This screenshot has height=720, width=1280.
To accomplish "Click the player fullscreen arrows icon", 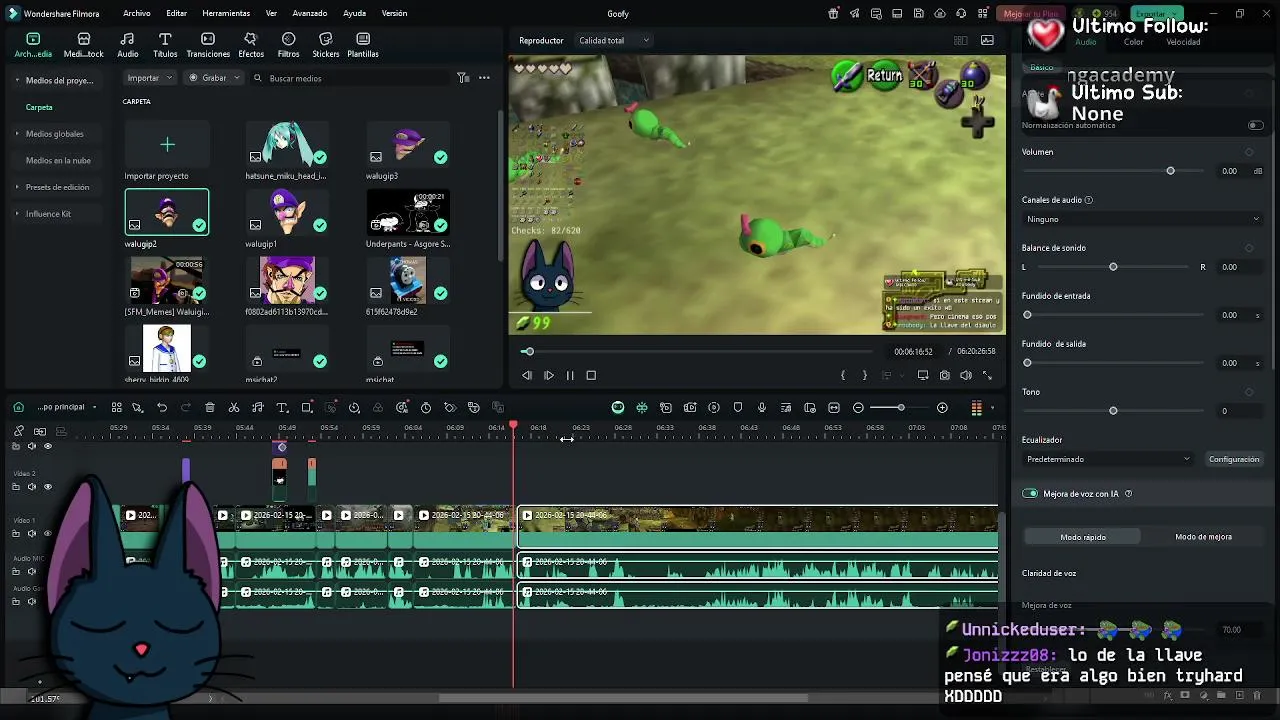I will click(988, 376).
